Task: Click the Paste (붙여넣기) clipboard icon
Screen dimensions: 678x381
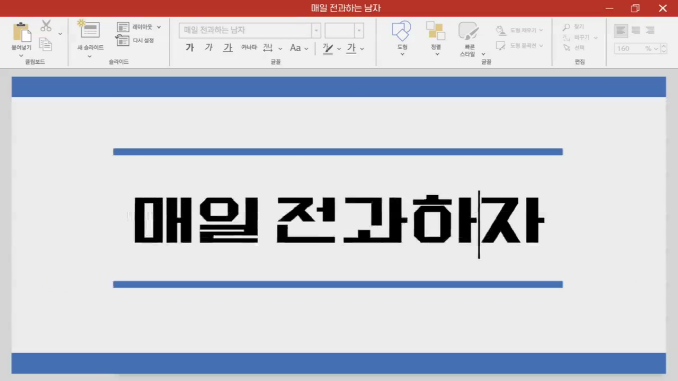Action: click(x=21, y=33)
